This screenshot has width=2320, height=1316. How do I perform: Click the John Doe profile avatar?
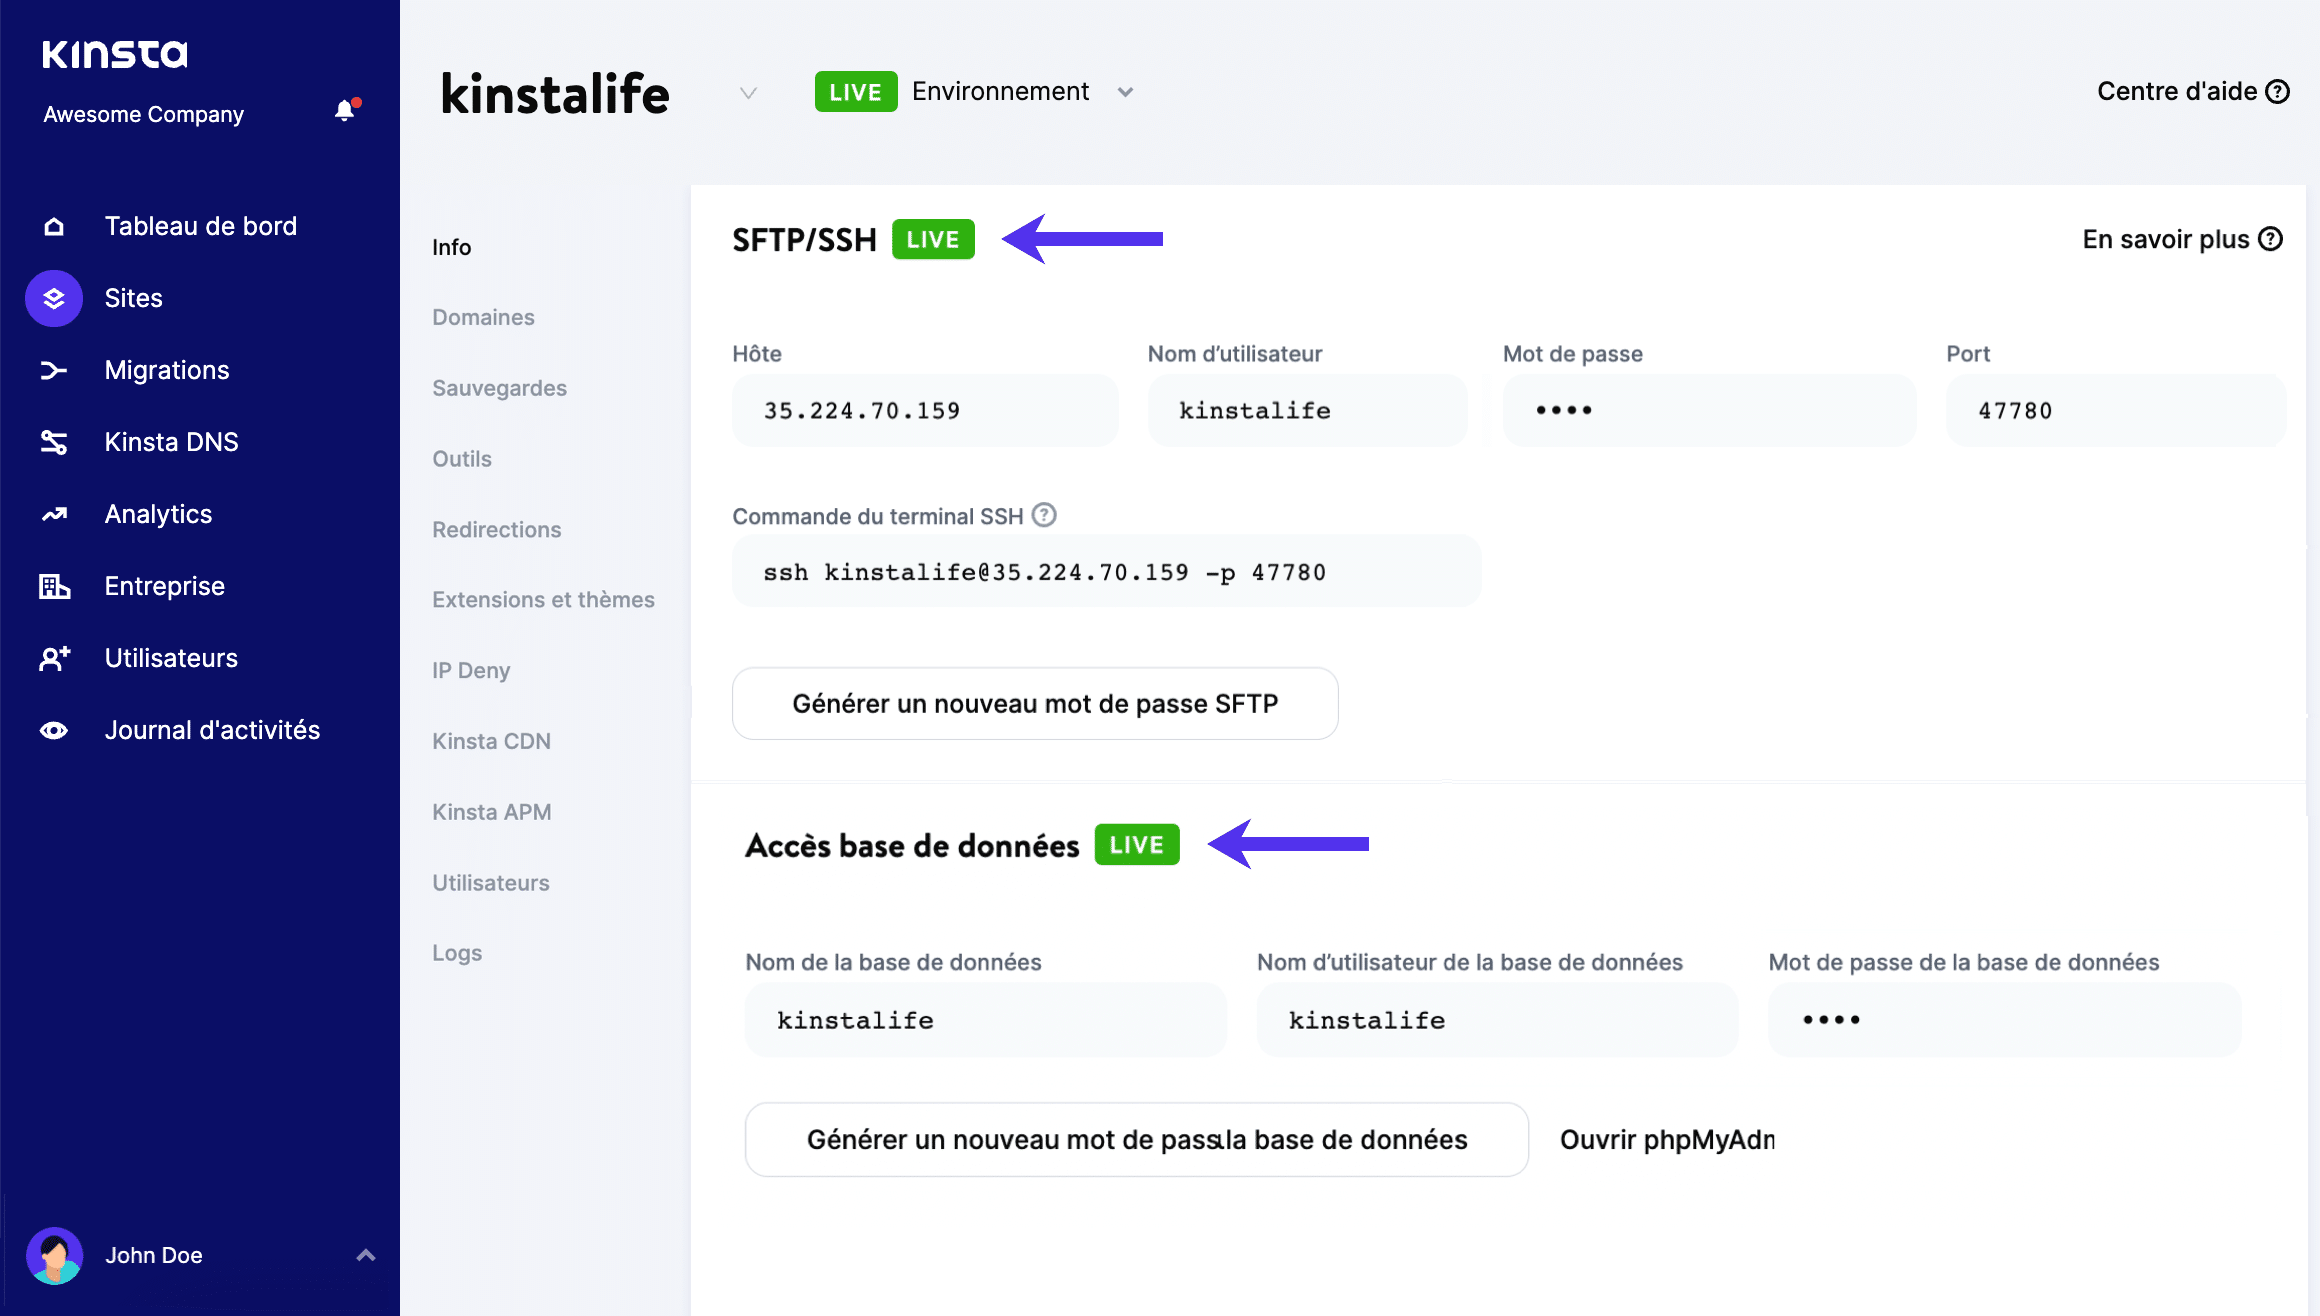point(55,1255)
